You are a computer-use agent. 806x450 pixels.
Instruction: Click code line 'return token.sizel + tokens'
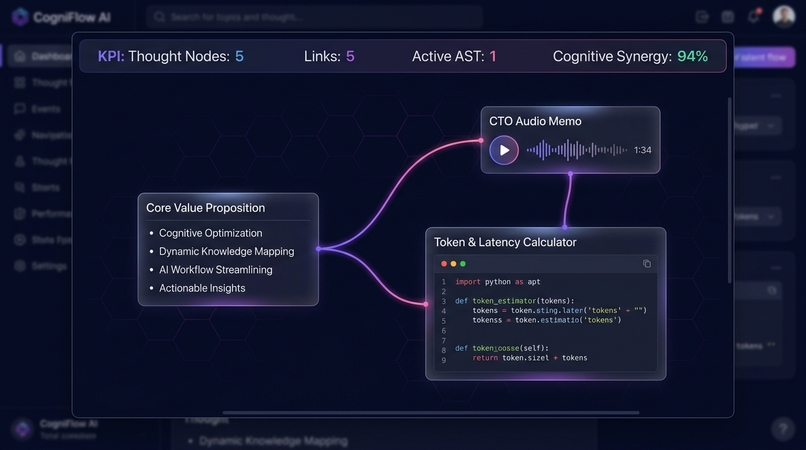530,358
